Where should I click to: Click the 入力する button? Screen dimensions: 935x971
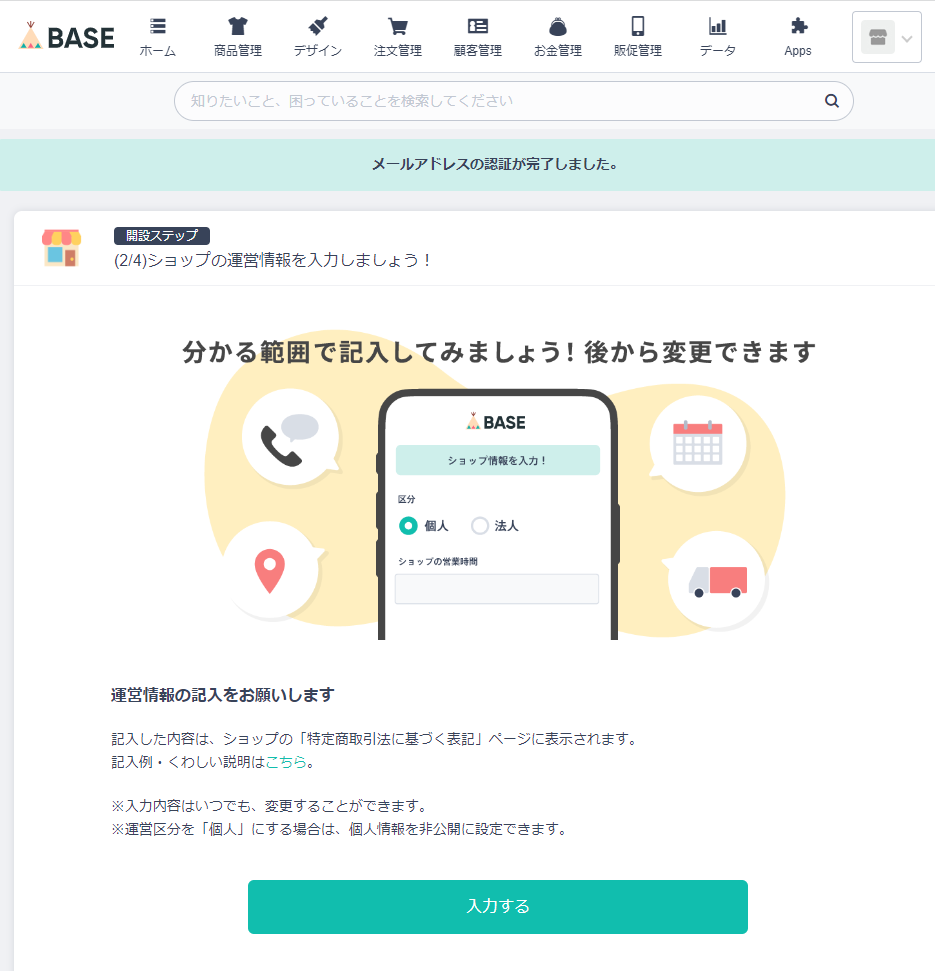(498, 907)
